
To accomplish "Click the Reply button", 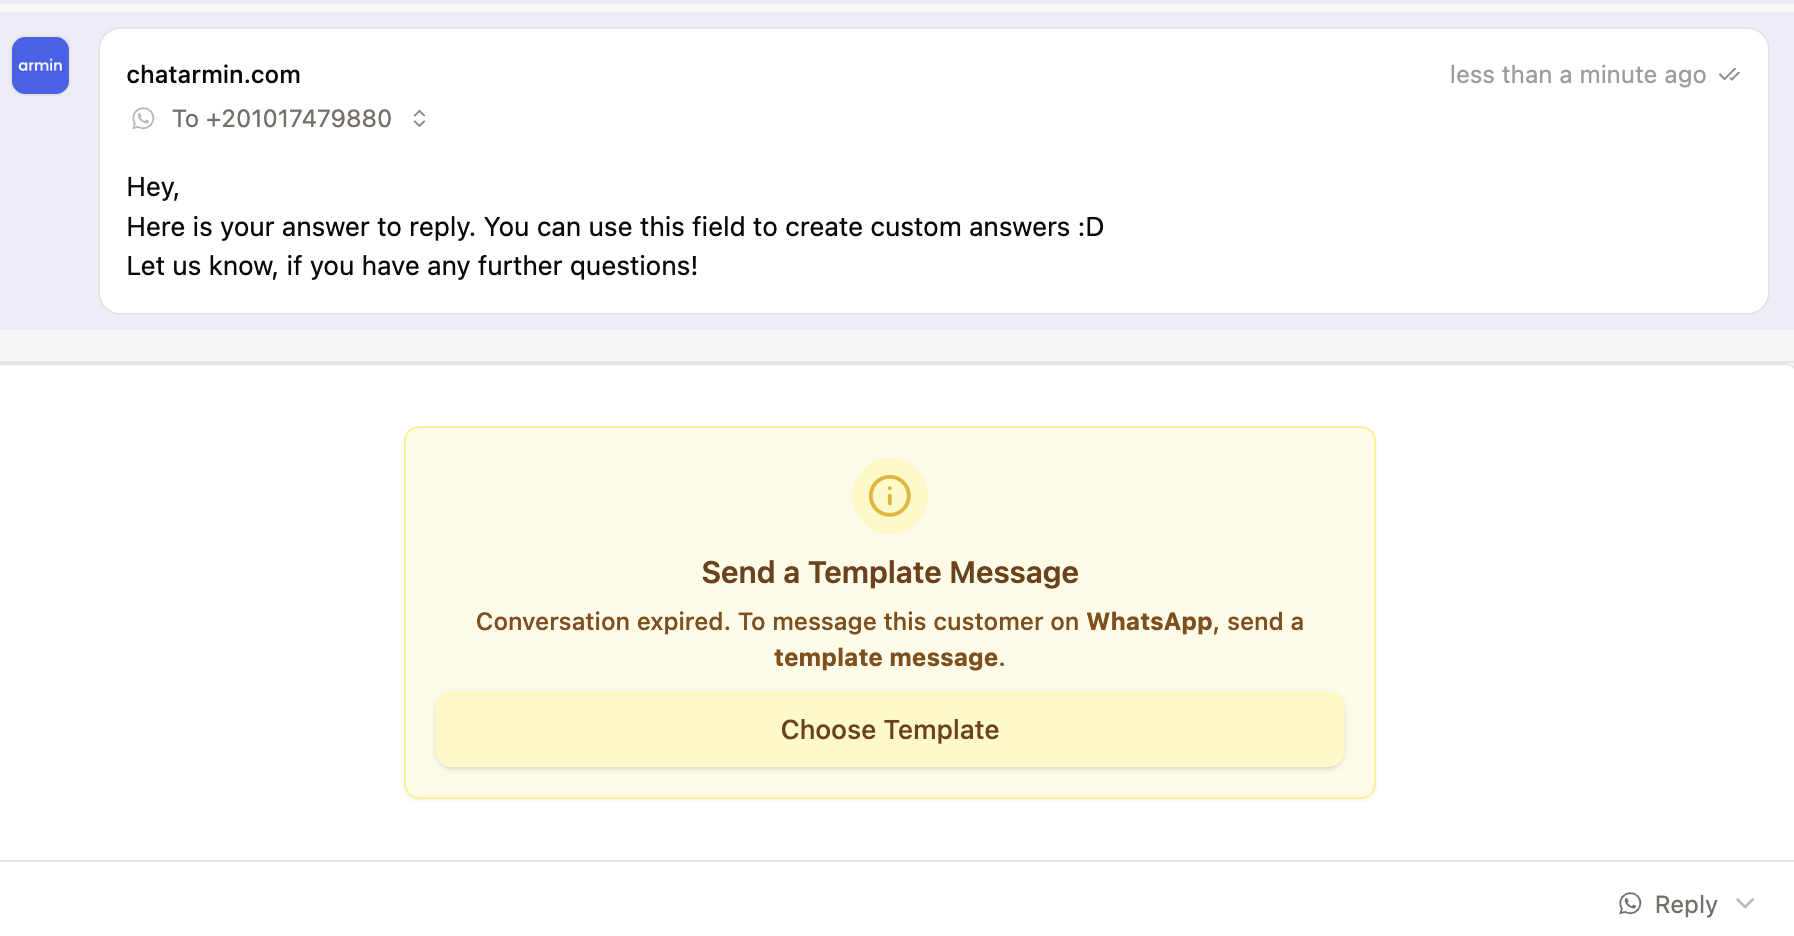I will pos(1685,905).
